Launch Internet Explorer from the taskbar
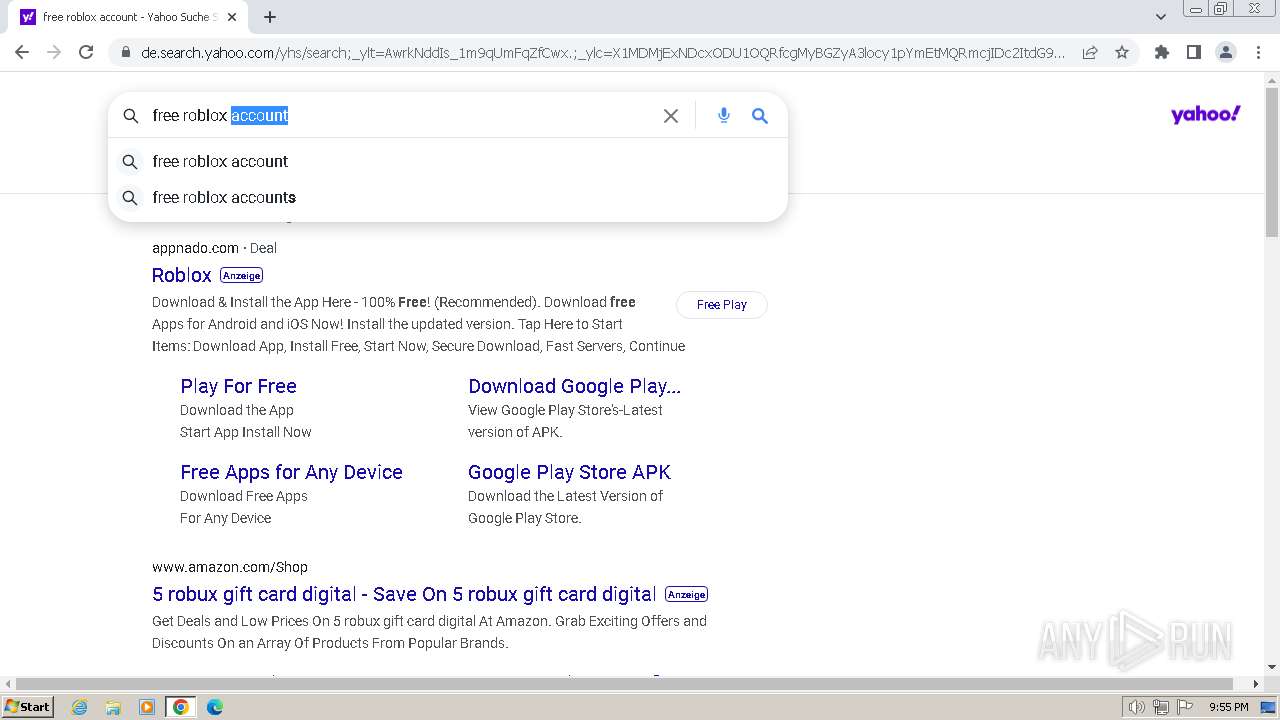This screenshot has height=720, width=1280. (80, 707)
